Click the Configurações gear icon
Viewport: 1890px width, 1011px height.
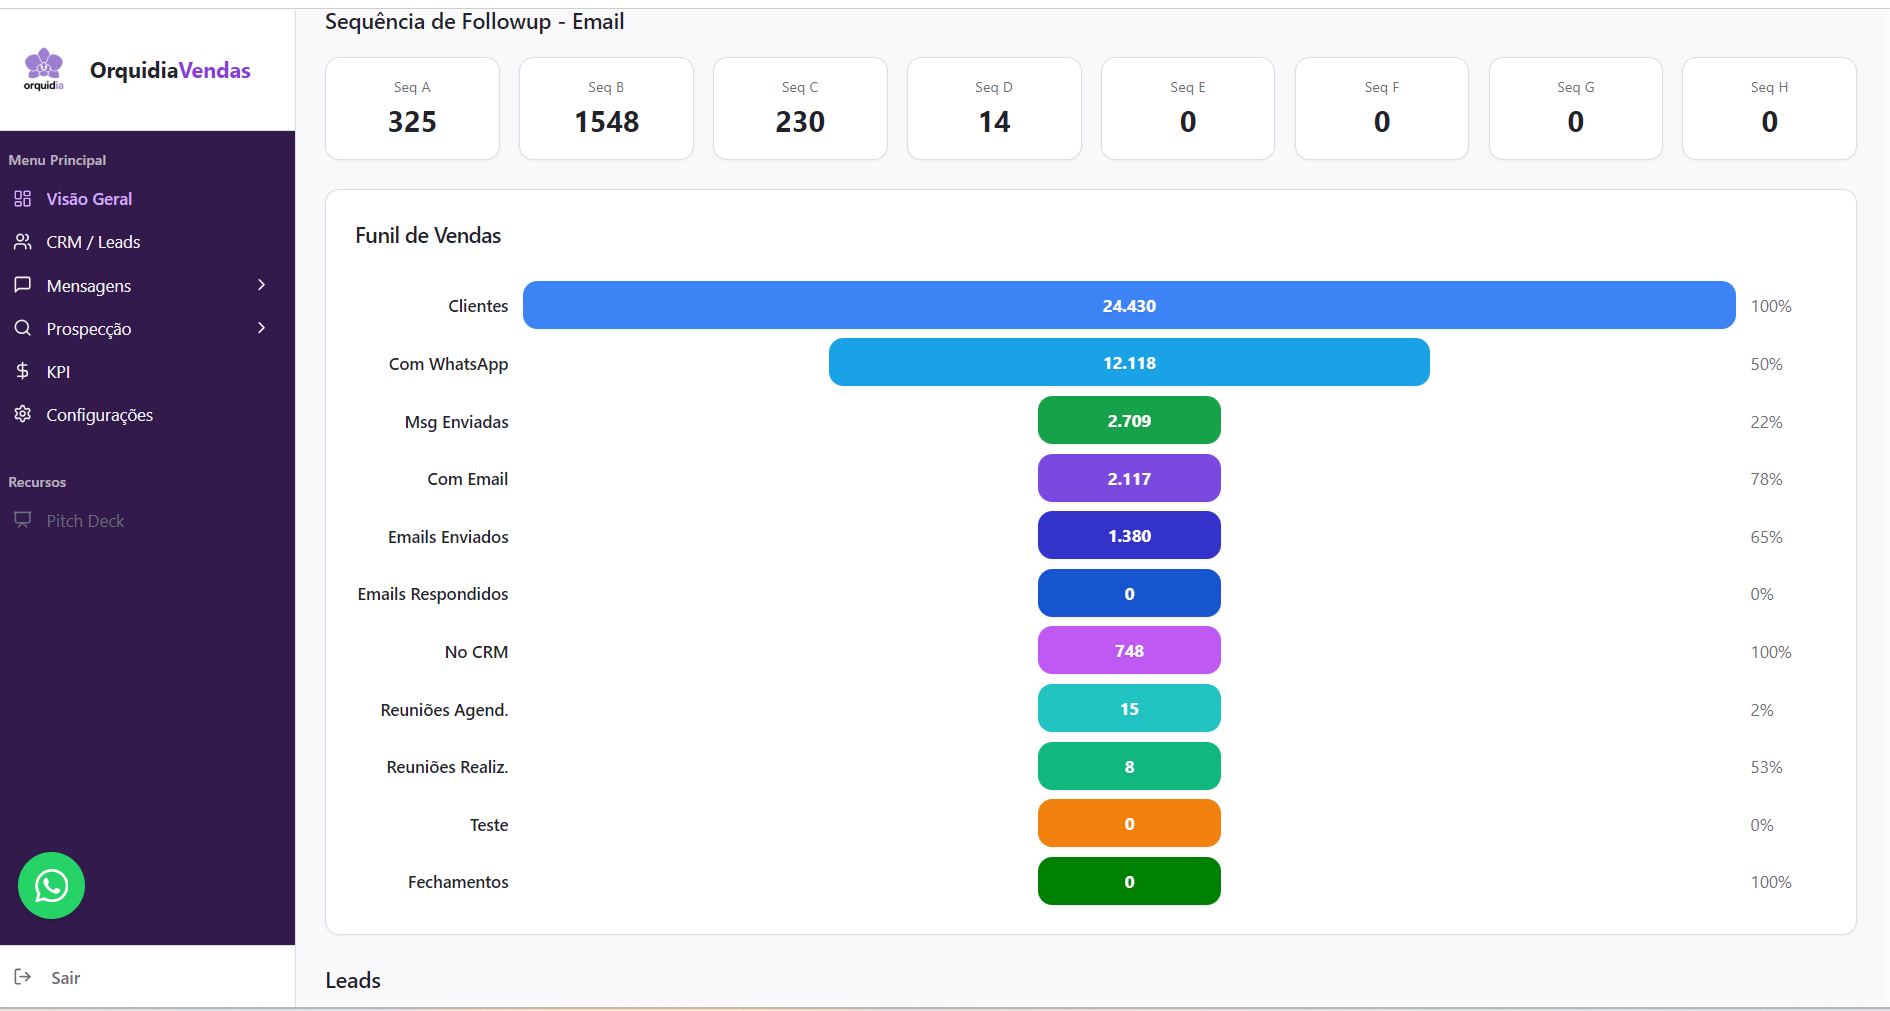tap(22, 414)
